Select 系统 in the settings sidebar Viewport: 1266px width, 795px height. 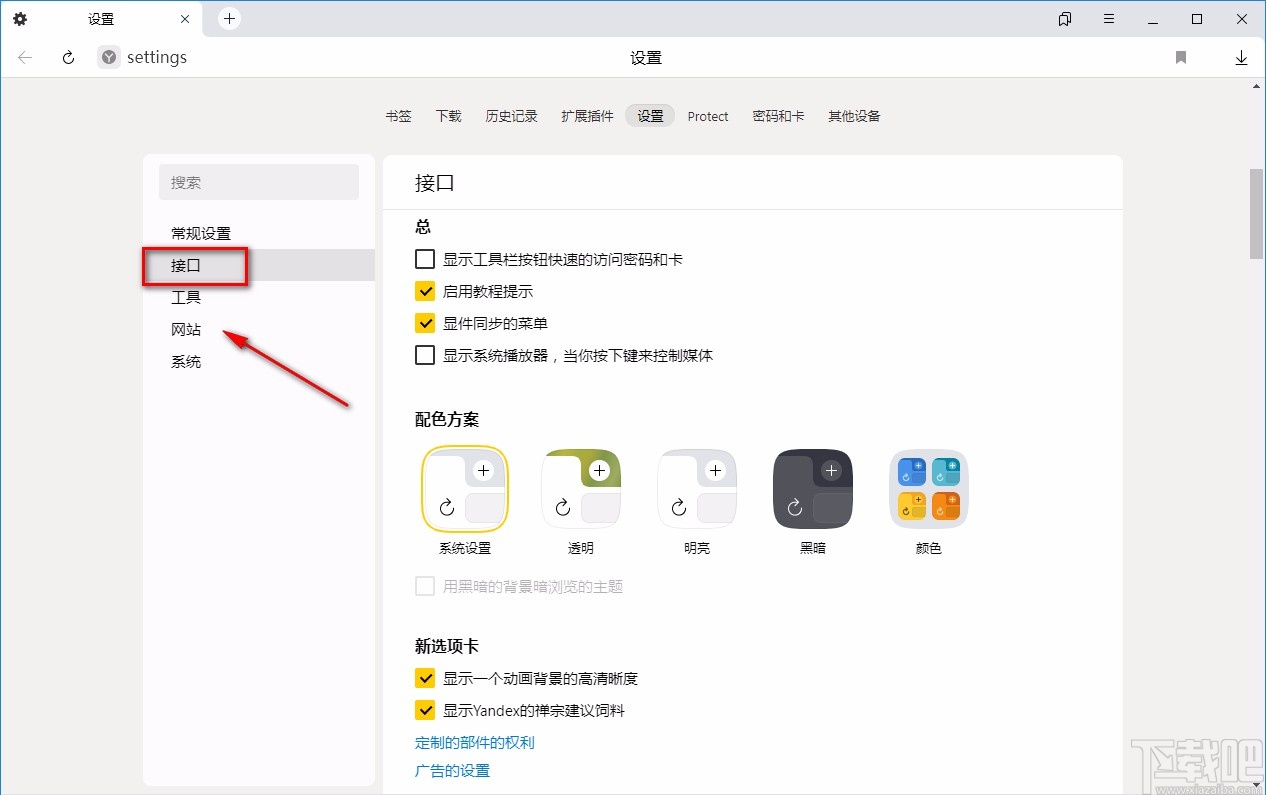186,361
